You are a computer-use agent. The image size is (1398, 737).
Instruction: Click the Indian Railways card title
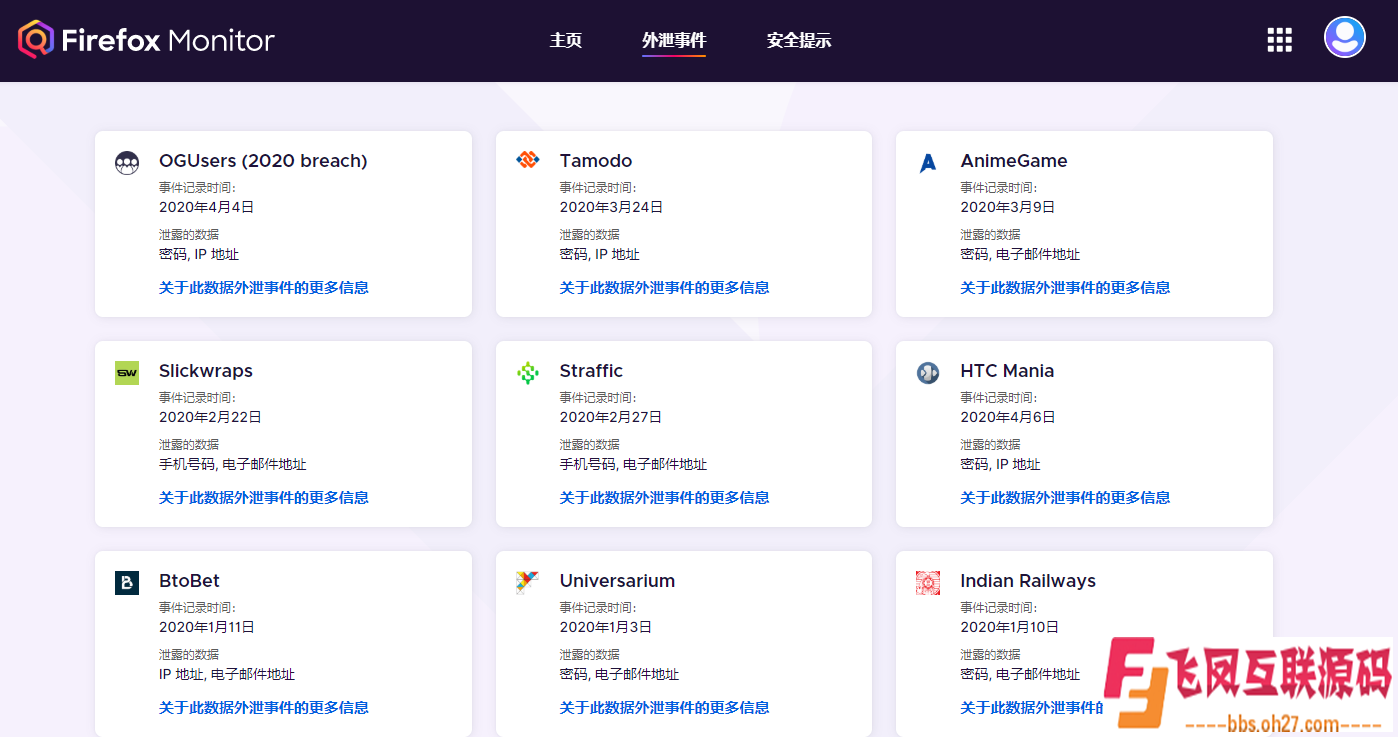point(1028,581)
